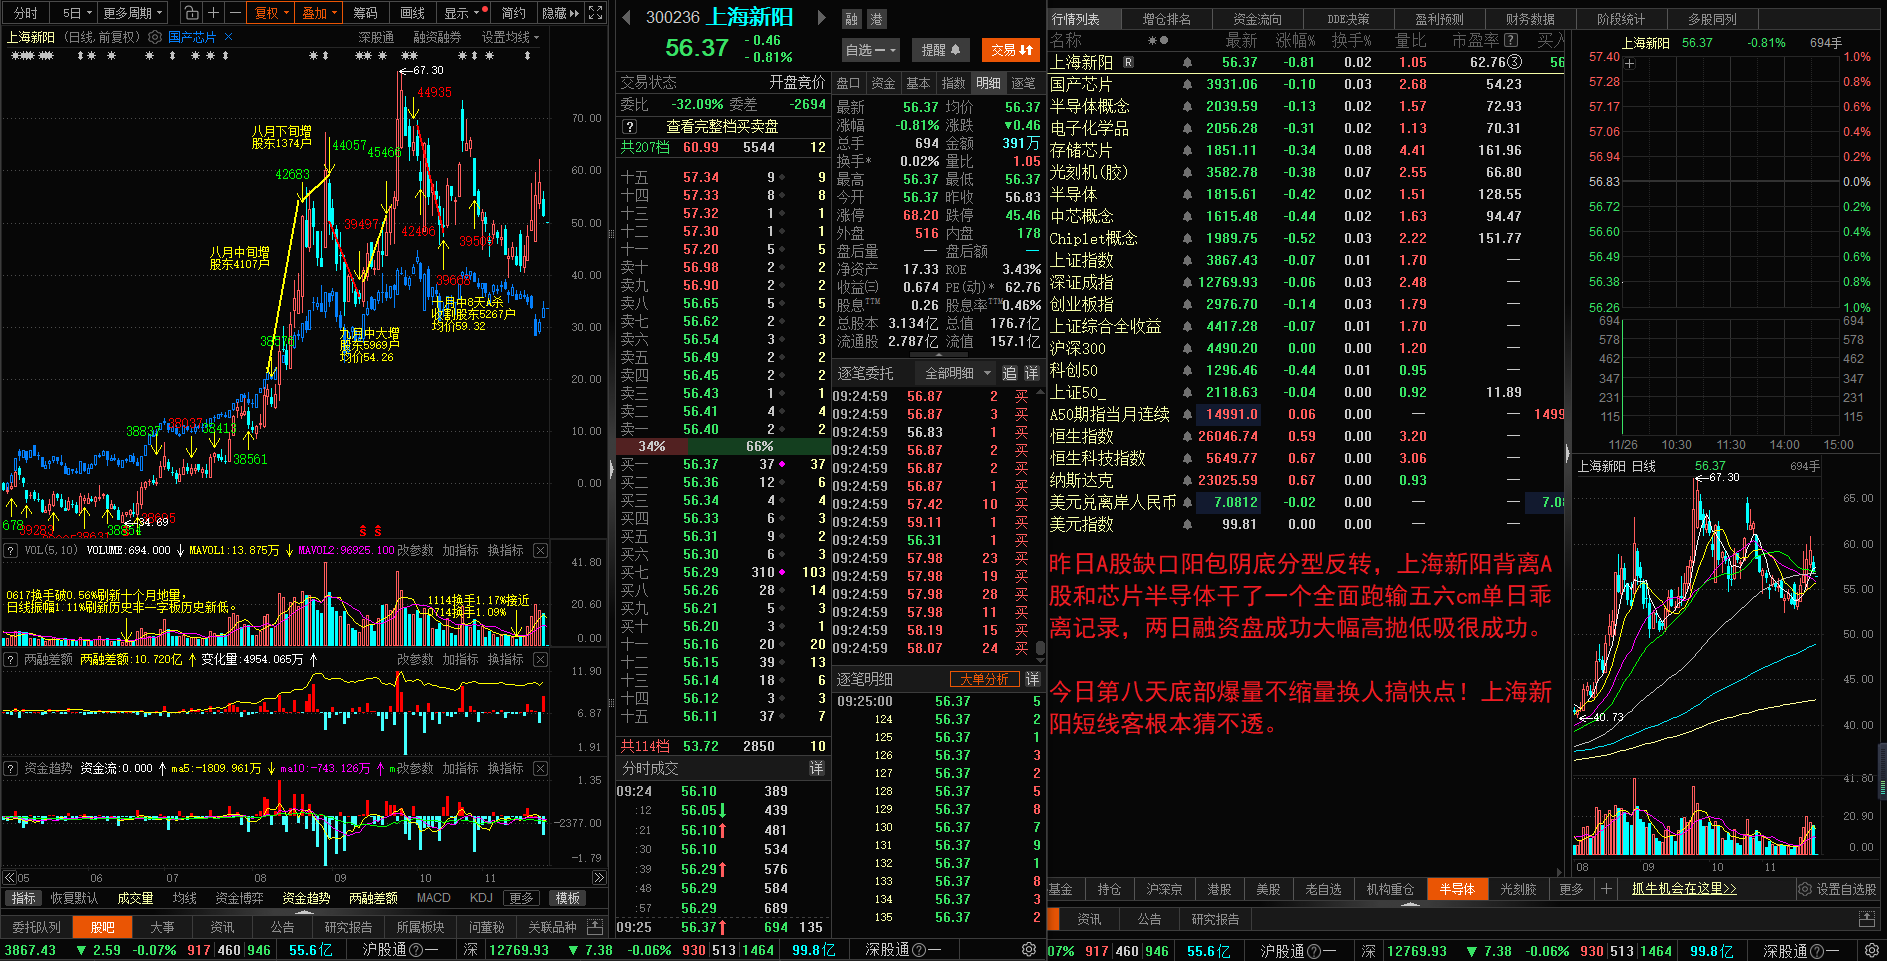Toggle fullscreen chart view icon
The width and height of the screenshot is (1887, 961).
click(596, 13)
